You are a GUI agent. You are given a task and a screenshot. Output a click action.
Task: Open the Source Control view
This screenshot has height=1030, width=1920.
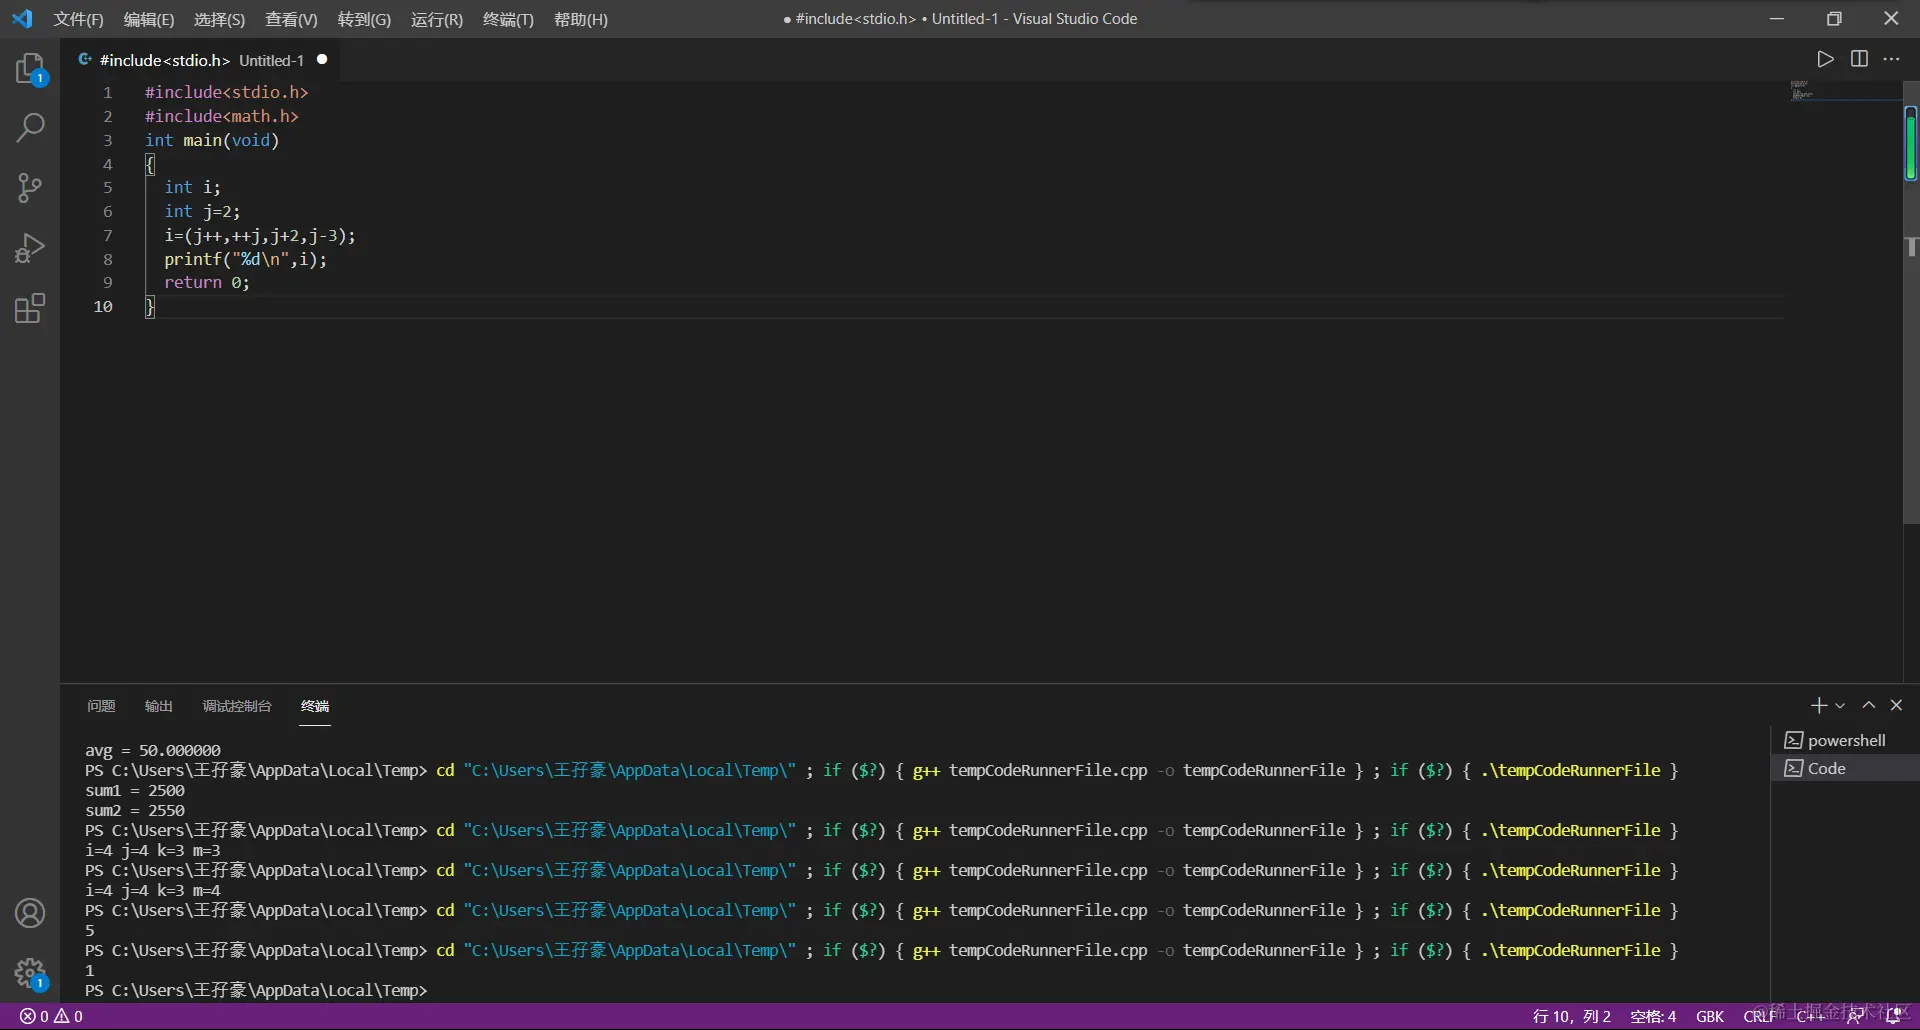(x=30, y=188)
